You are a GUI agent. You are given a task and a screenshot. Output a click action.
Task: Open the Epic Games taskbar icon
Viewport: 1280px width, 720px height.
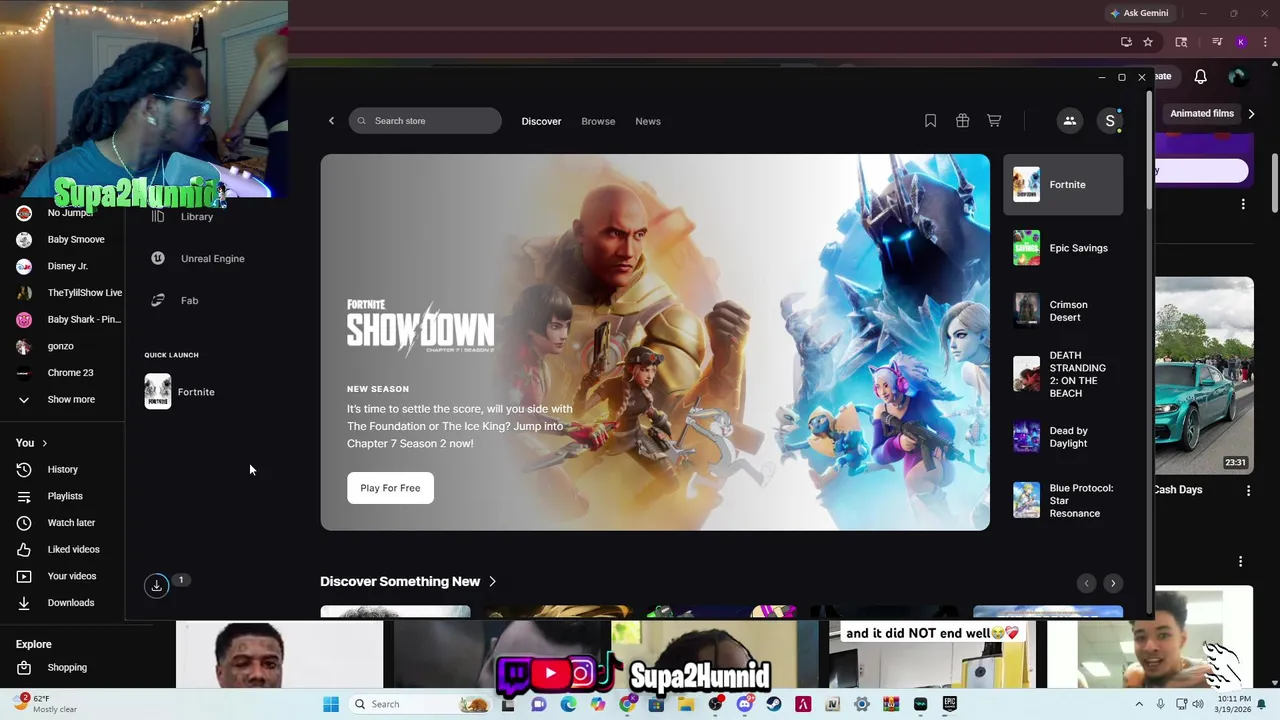(949, 704)
